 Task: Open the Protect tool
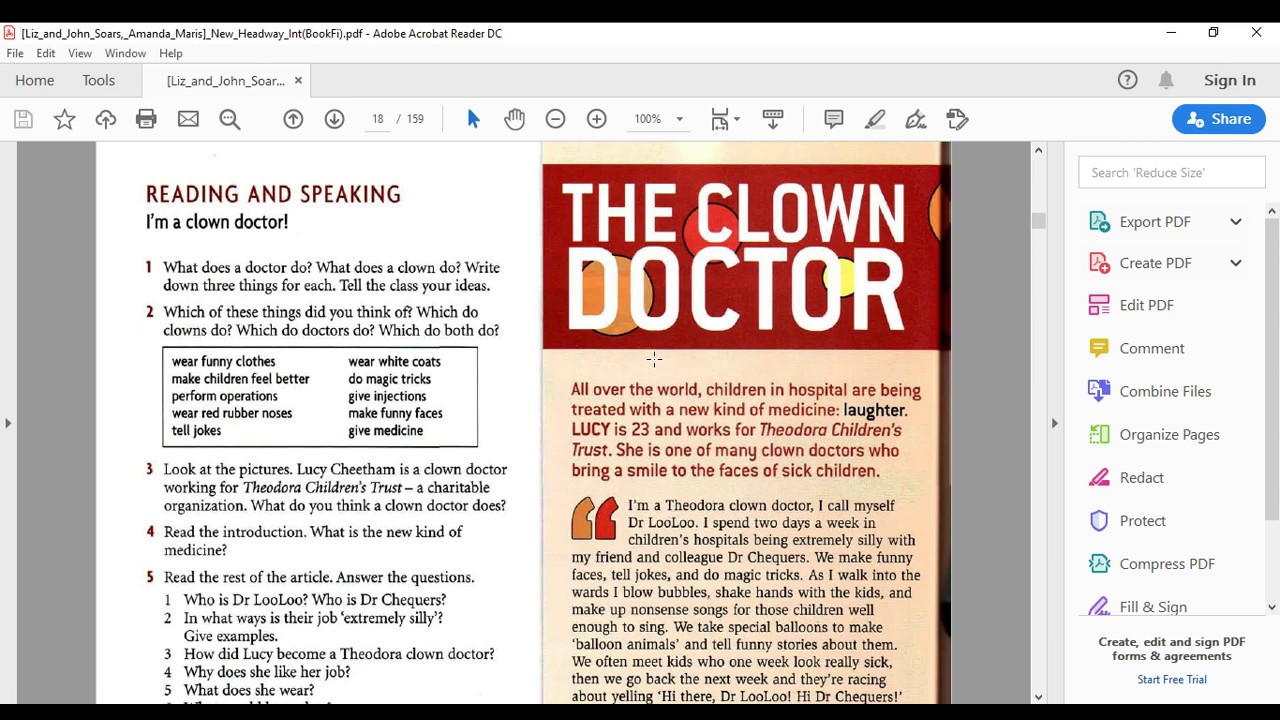[x=1142, y=520]
